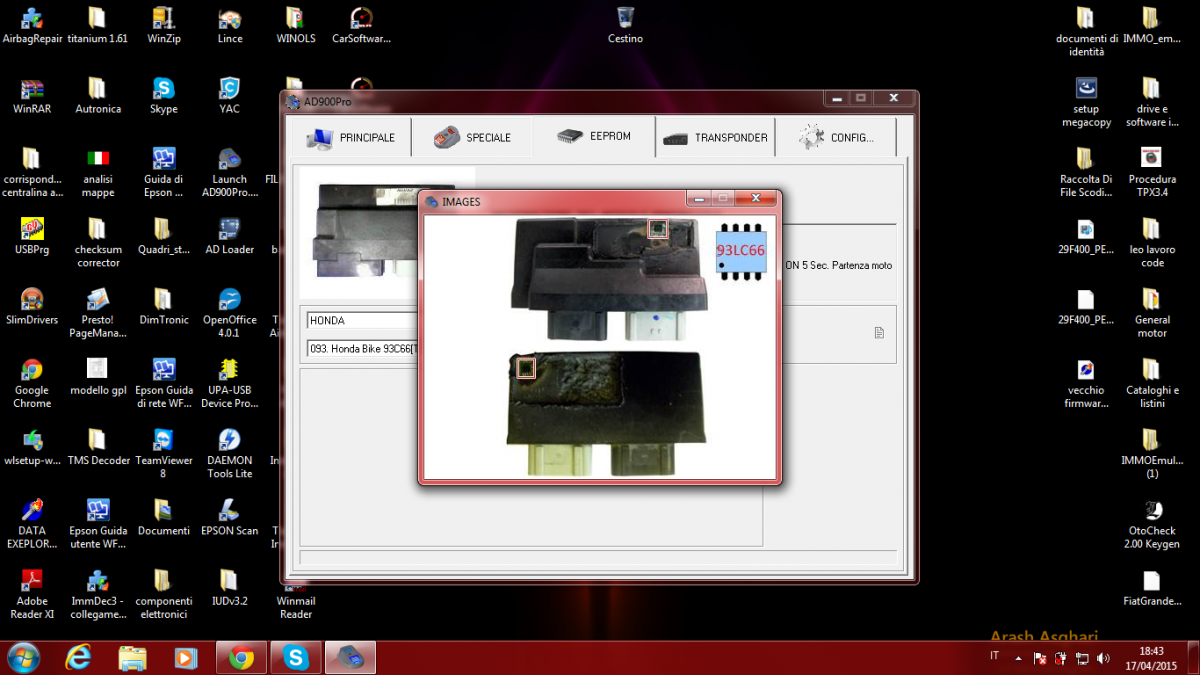This screenshot has height=675, width=1200.
Task: Click the marked chip on the upper ECU photo
Action: (657, 229)
